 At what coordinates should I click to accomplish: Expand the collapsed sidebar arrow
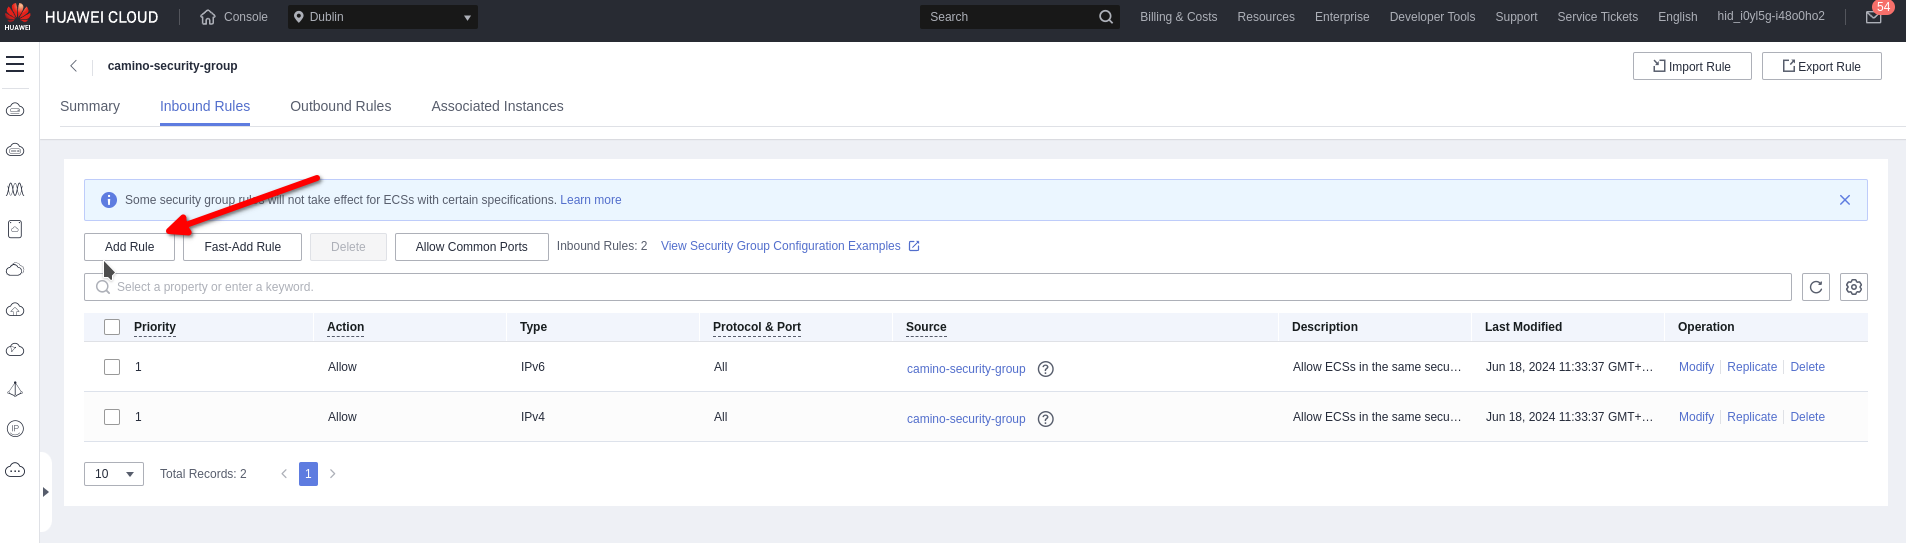click(x=45, y=492)
